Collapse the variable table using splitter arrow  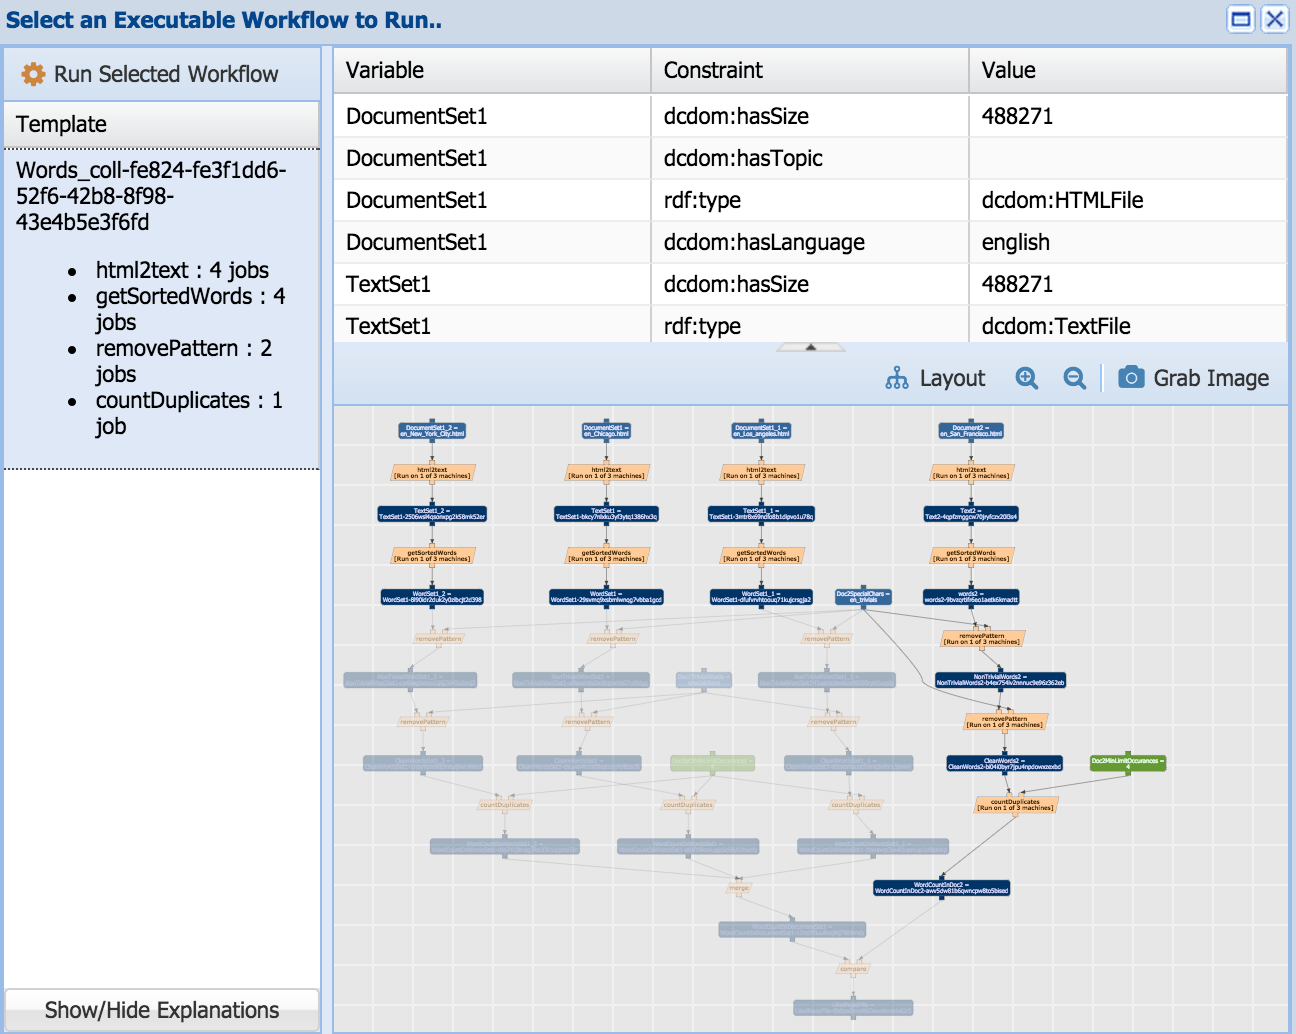[811, 347]
